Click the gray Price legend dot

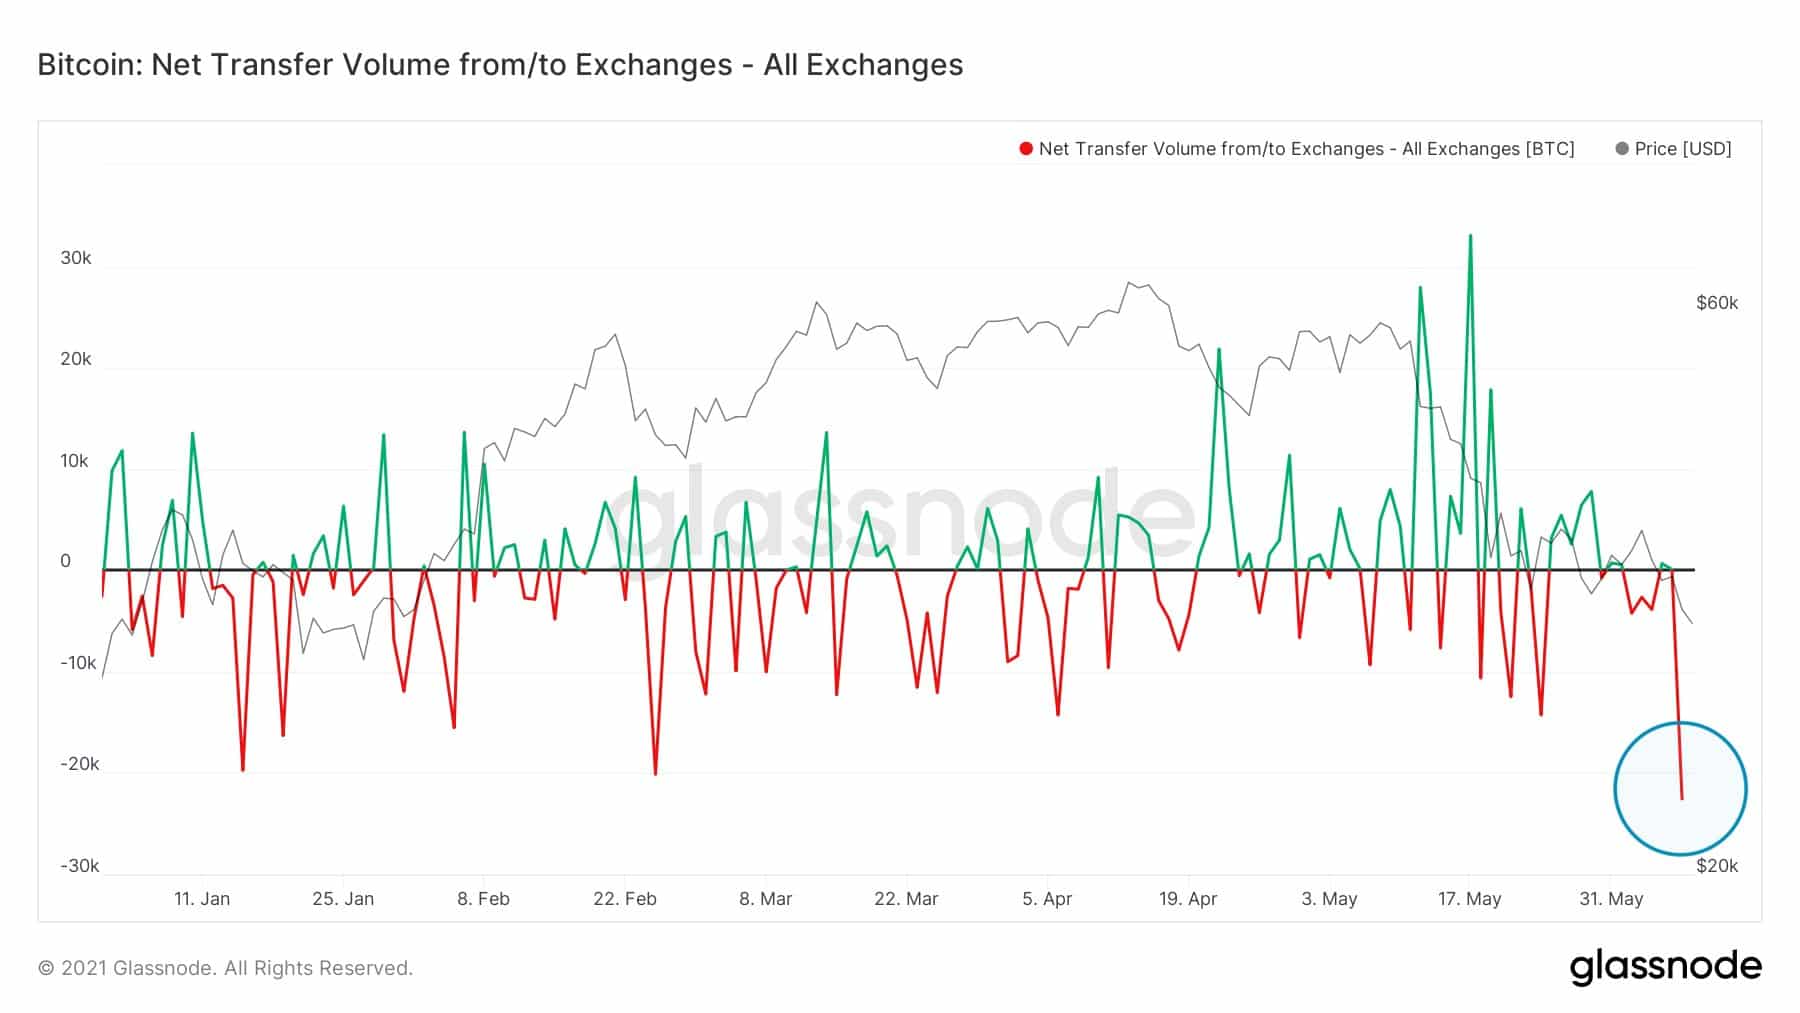click(1621, 149)
